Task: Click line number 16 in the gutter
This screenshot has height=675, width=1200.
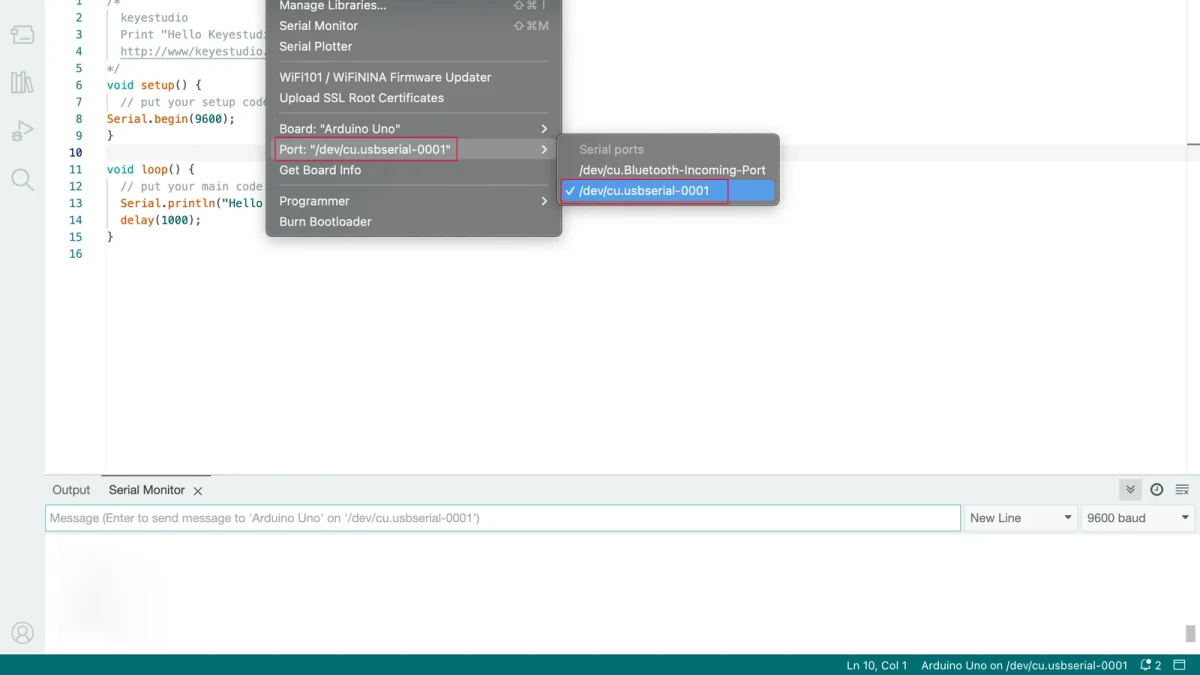Action: coord(76,254)
